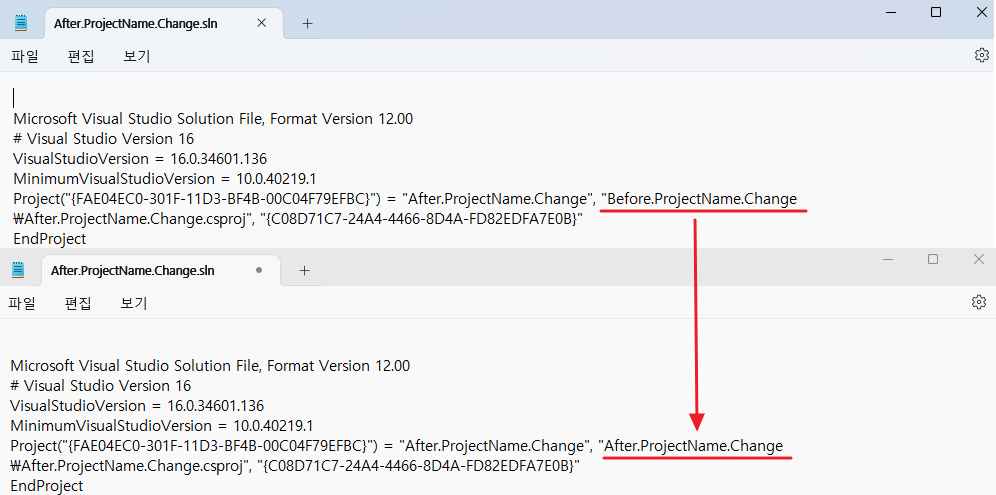Minimize the lower Notepad window
The image size is (996, 495).
pos(887,259)
